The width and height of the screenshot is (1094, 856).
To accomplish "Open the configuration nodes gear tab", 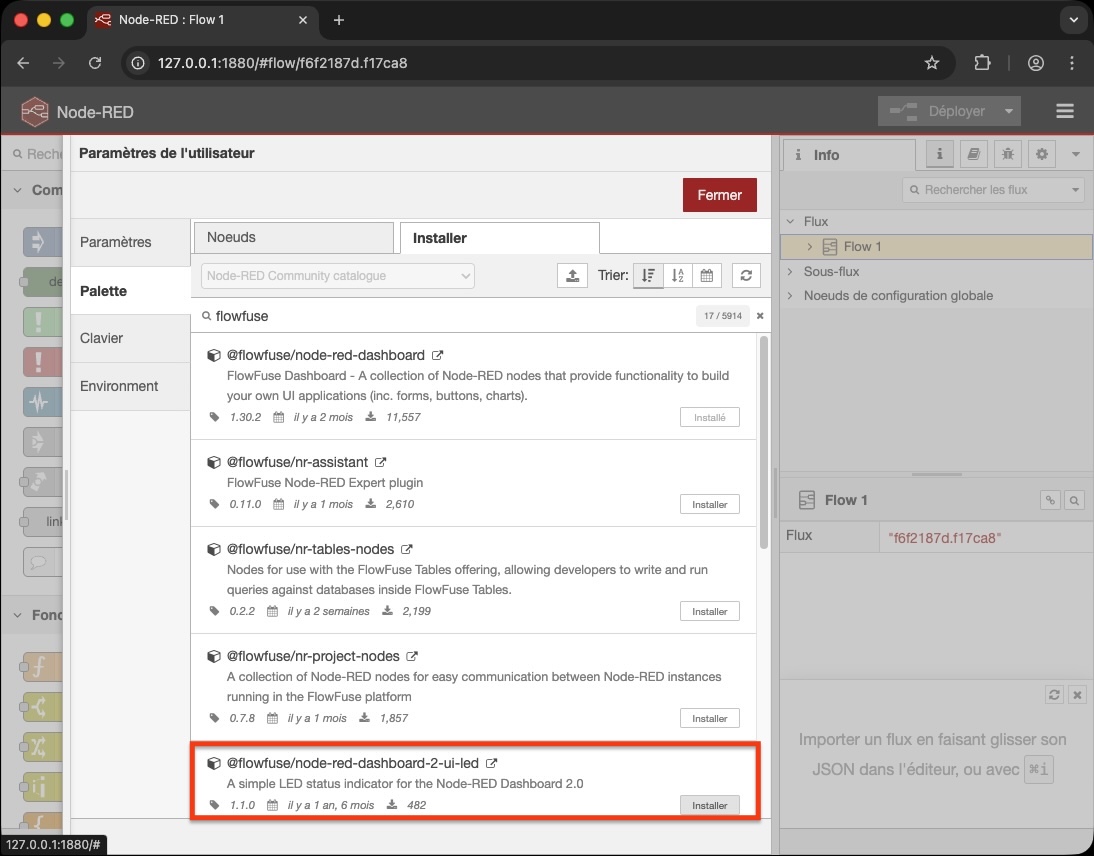I will 1042,154.
